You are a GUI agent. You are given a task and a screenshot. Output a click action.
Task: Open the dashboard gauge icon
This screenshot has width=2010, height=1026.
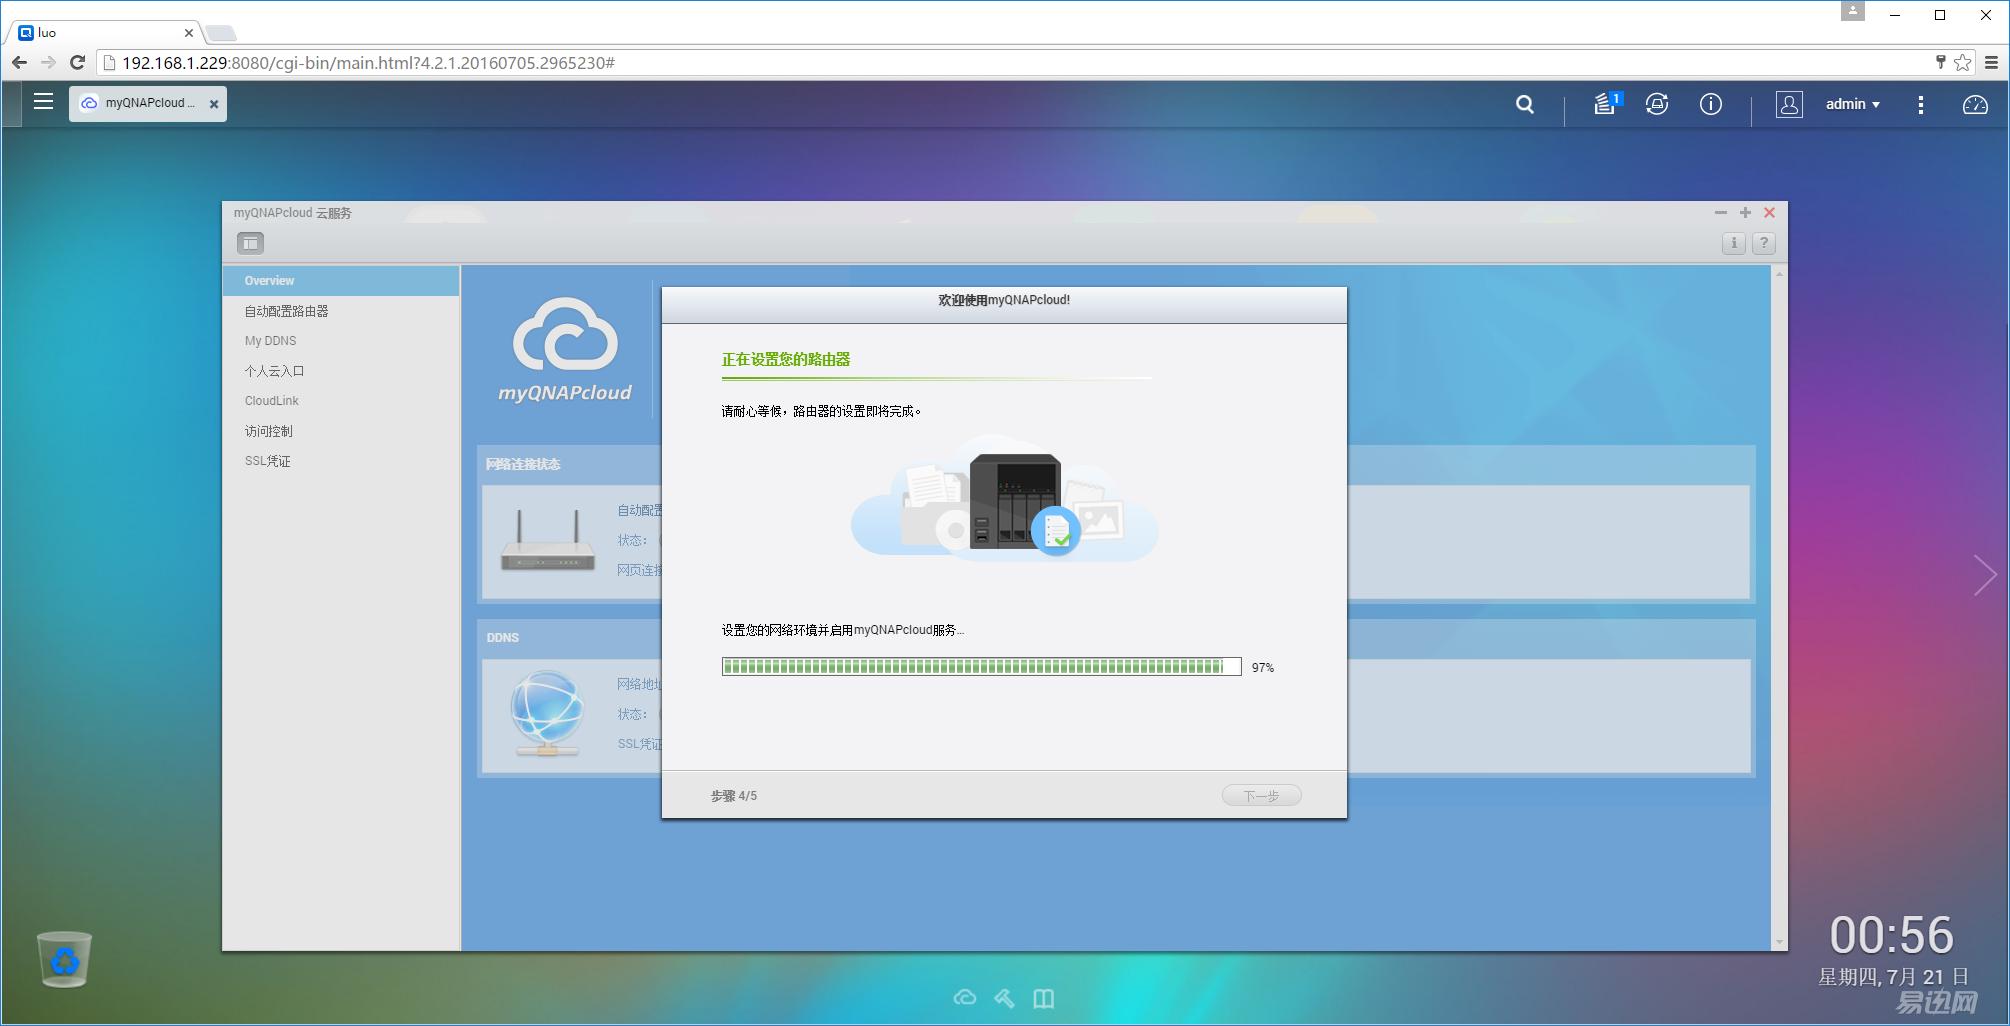1975,104
